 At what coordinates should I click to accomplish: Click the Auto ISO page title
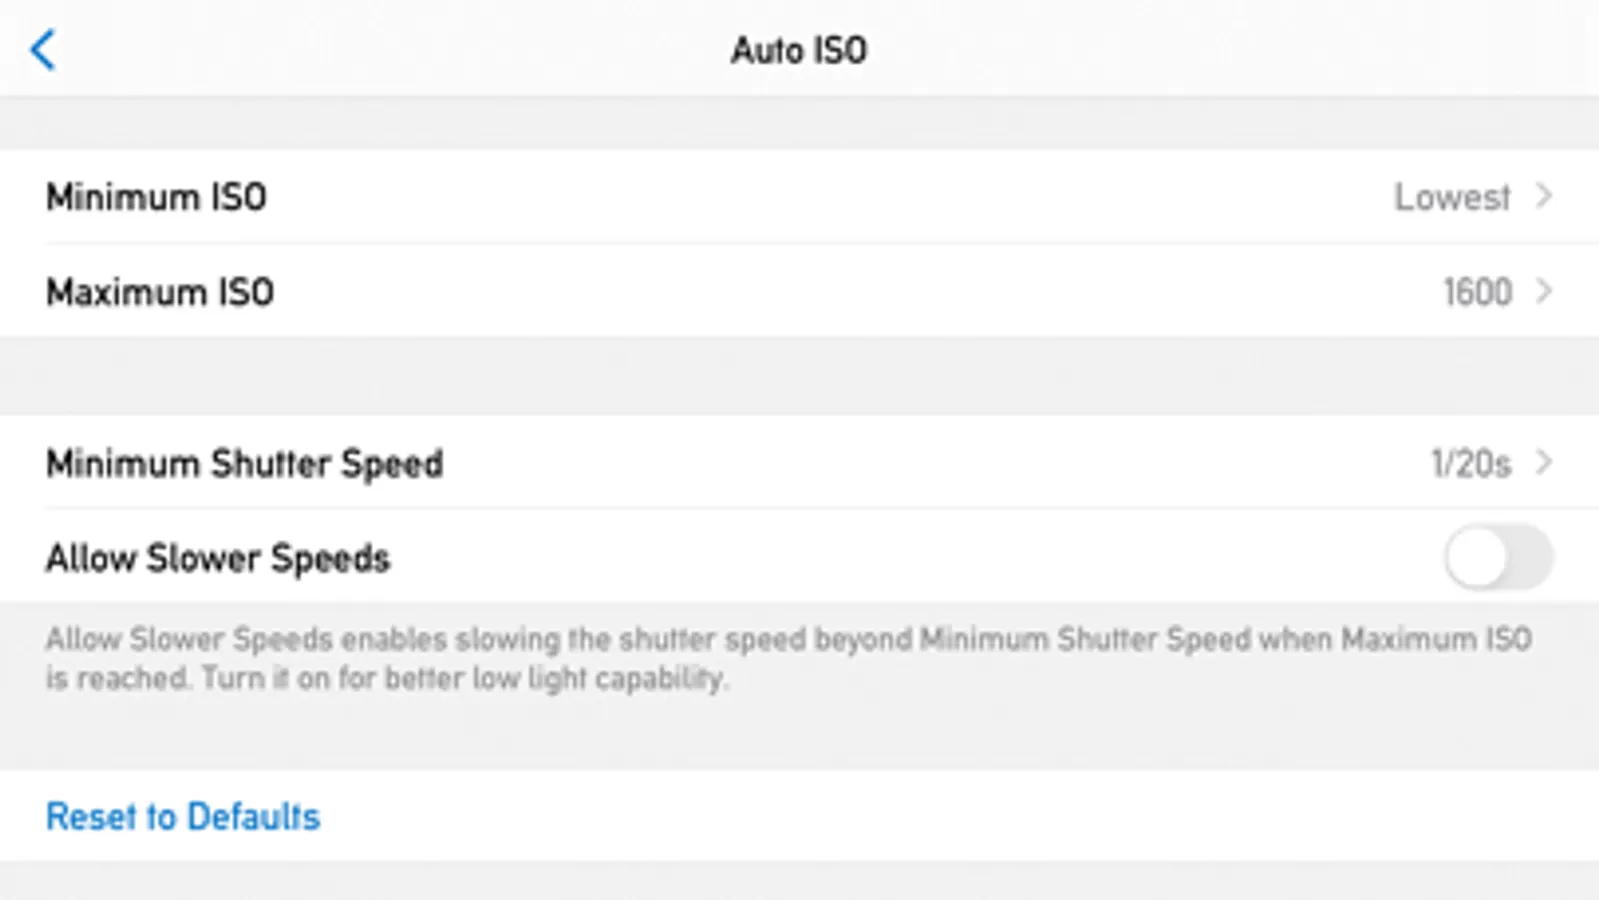799,50
